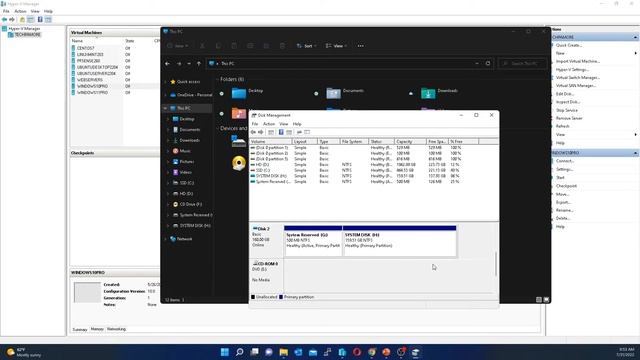Click the Paste icon in the This PC toolbar
The width and height of the screenshot is (640, 360).
(x=234, y=46)
